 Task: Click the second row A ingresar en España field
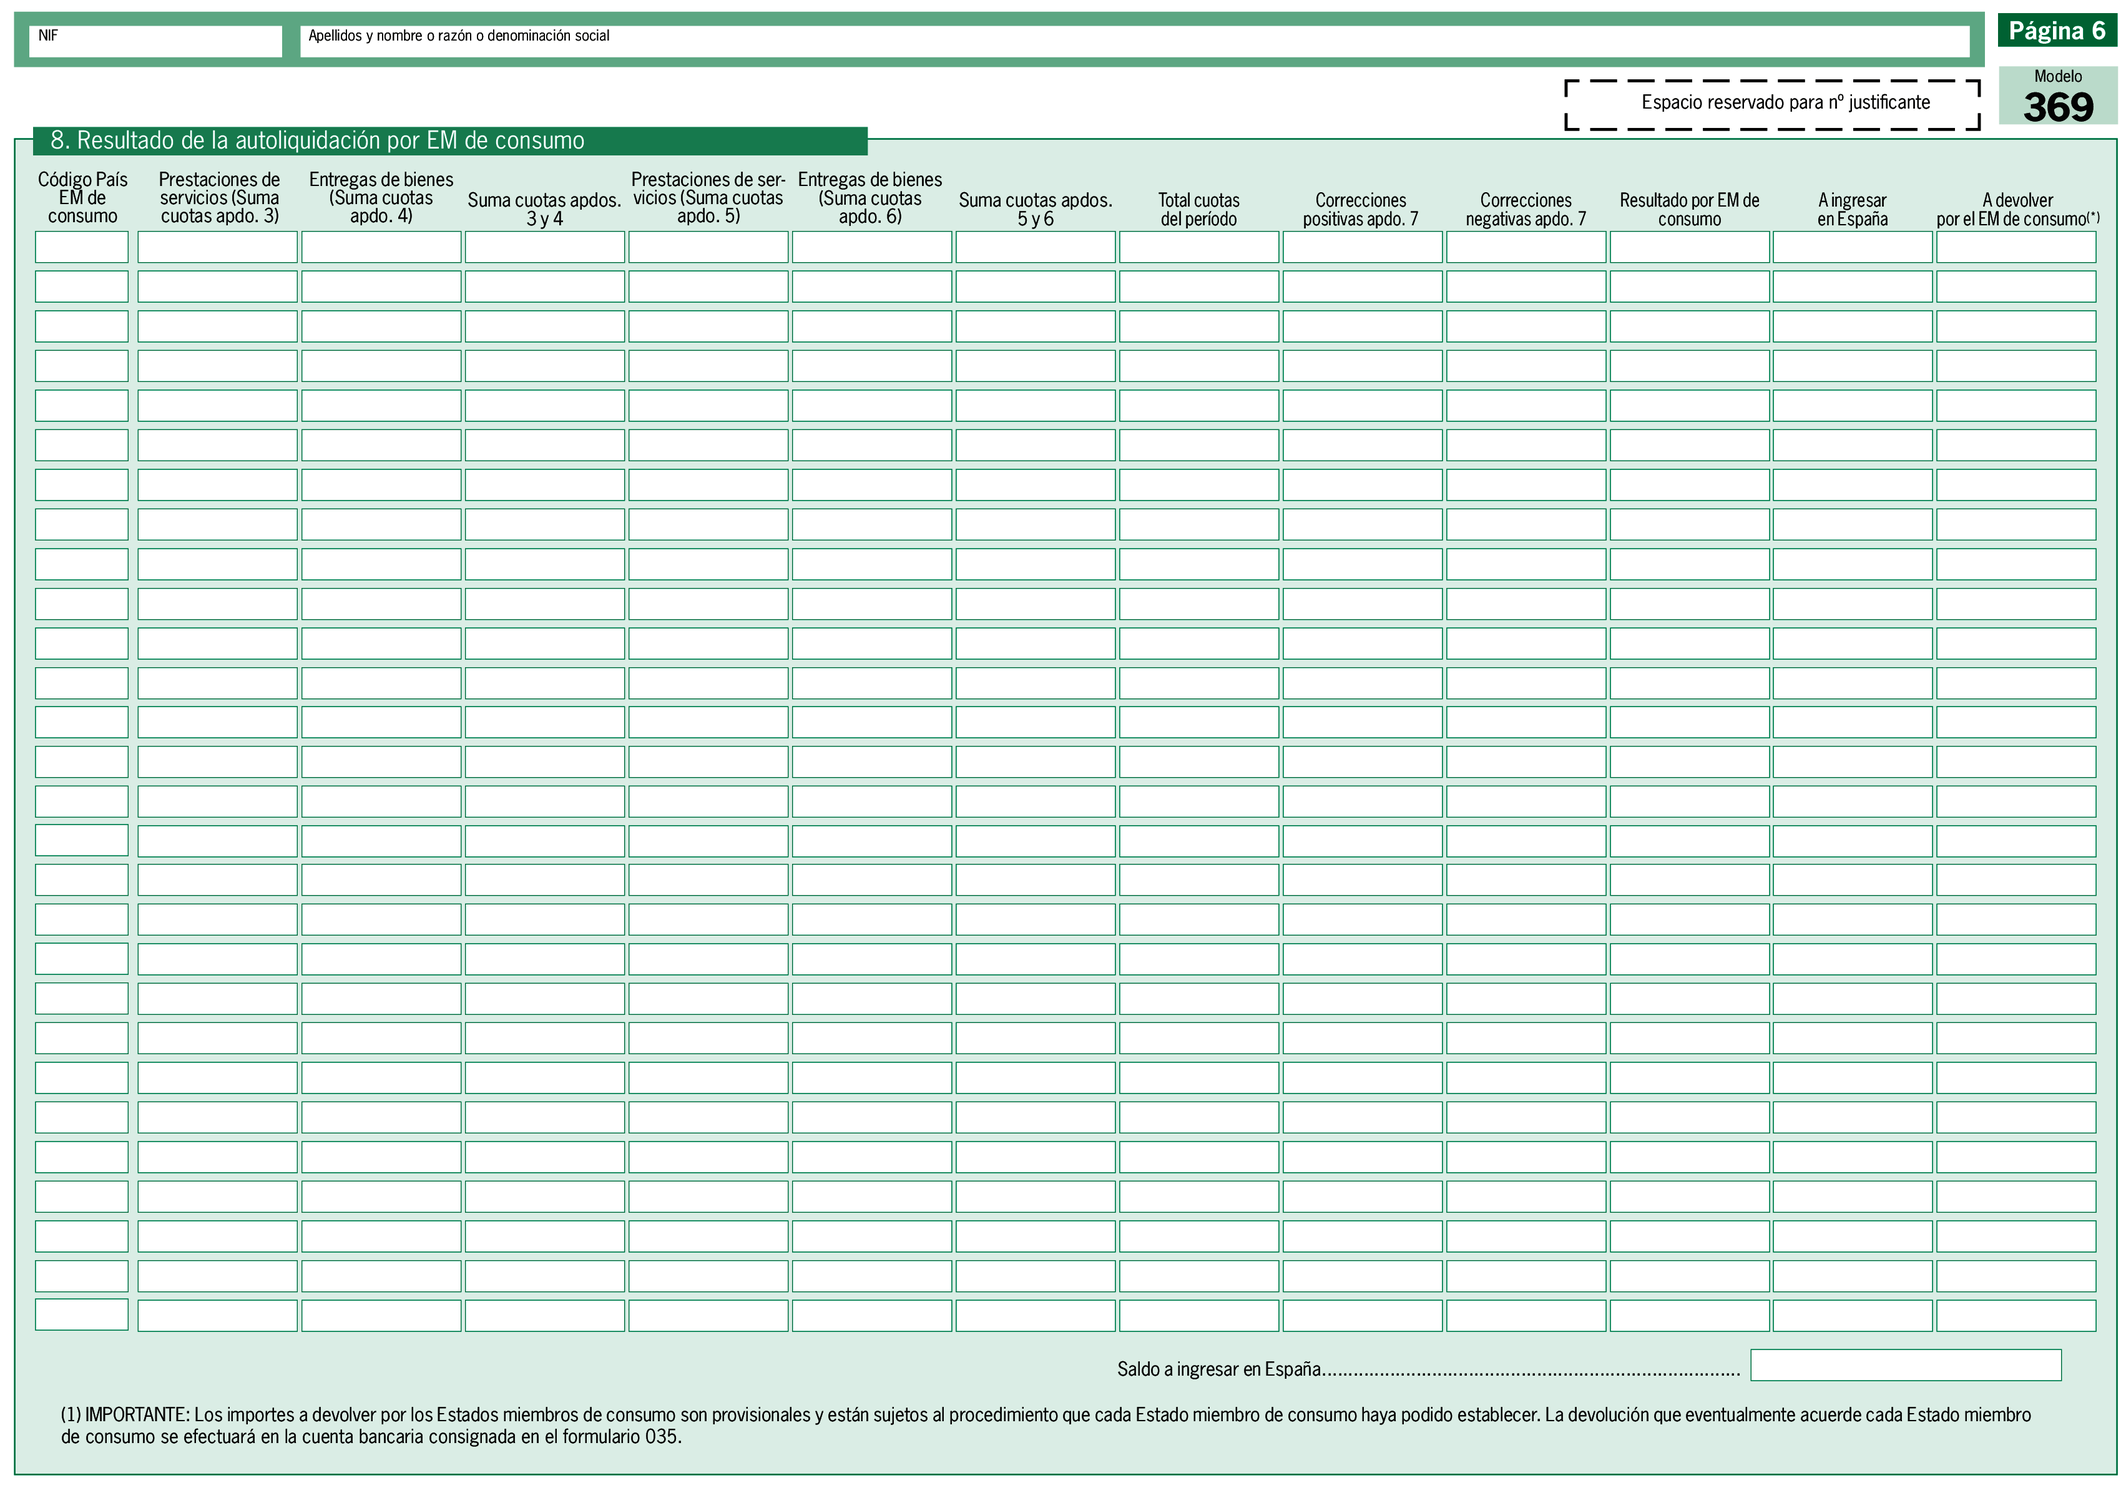tap(1853, 287)
